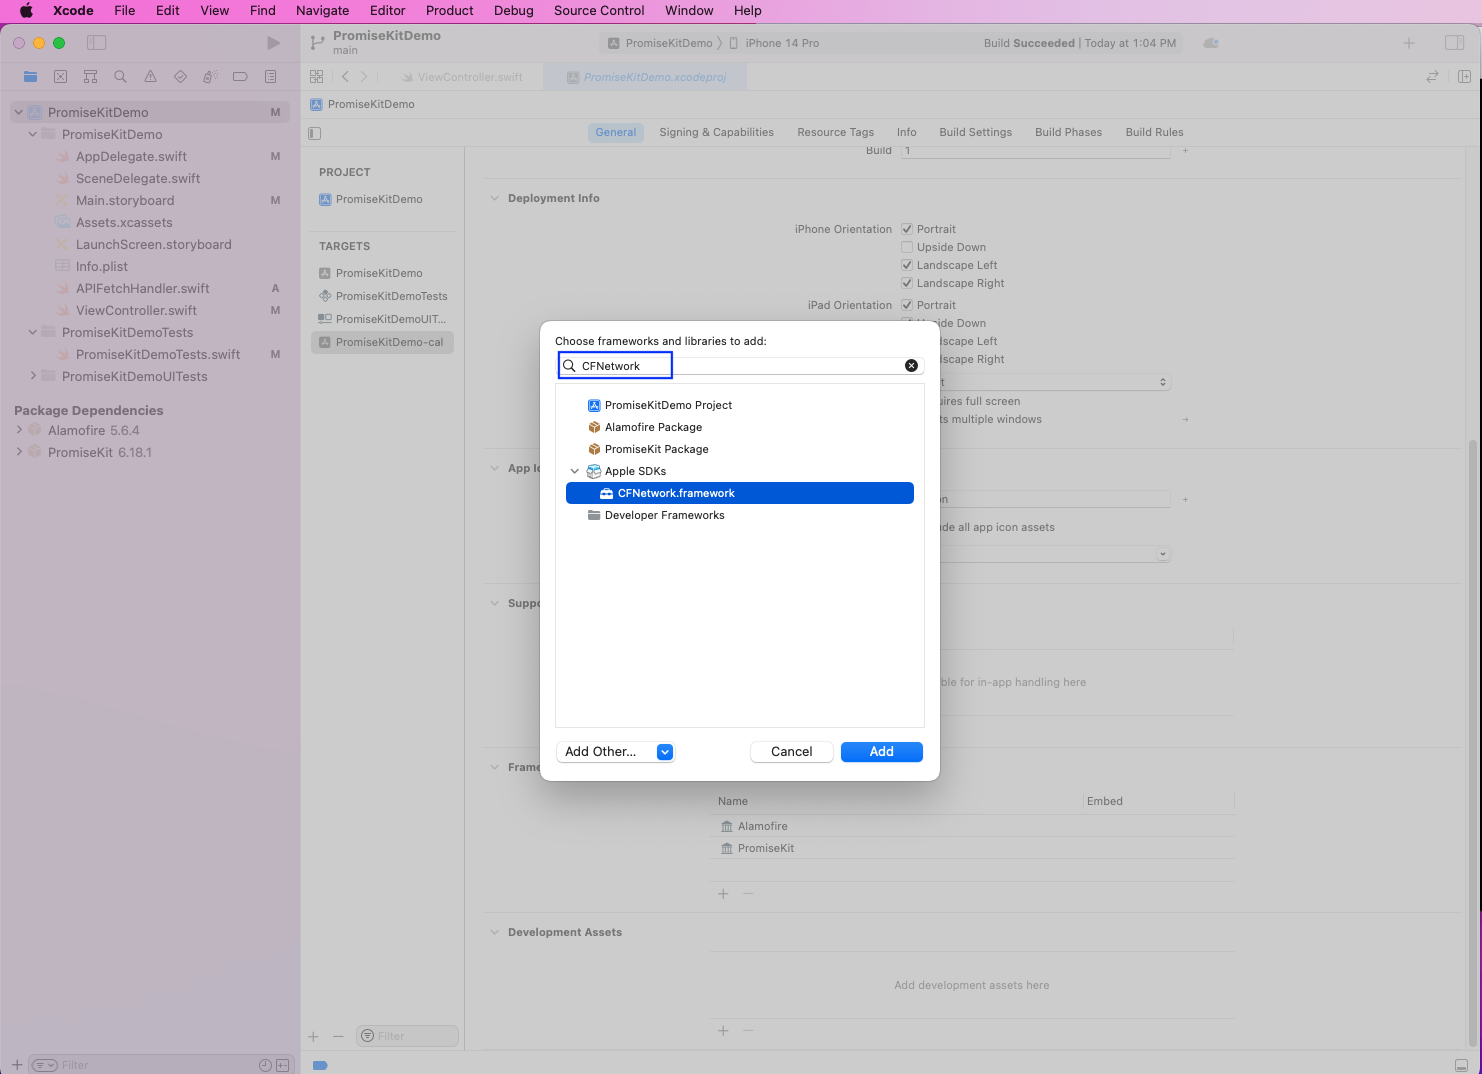Open APIFetchHandler.swift in navigator
The width and height of the screenshot is (1482, 1074).
click(x=142, y=288)
